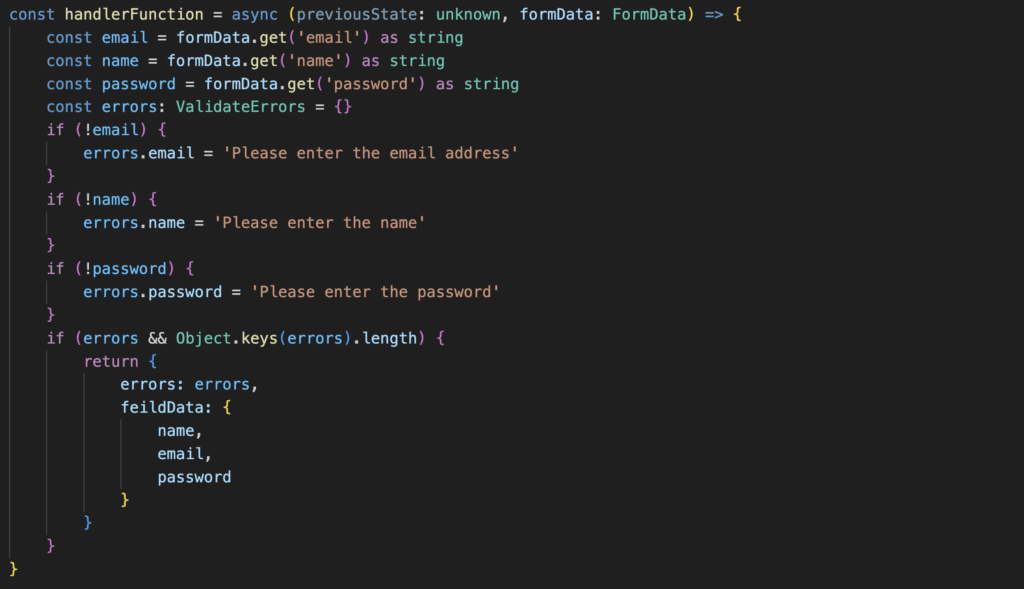Place cursor in 'Please enter the email address'
This screenshot has width=1024, height=589.
click(371, 153)
